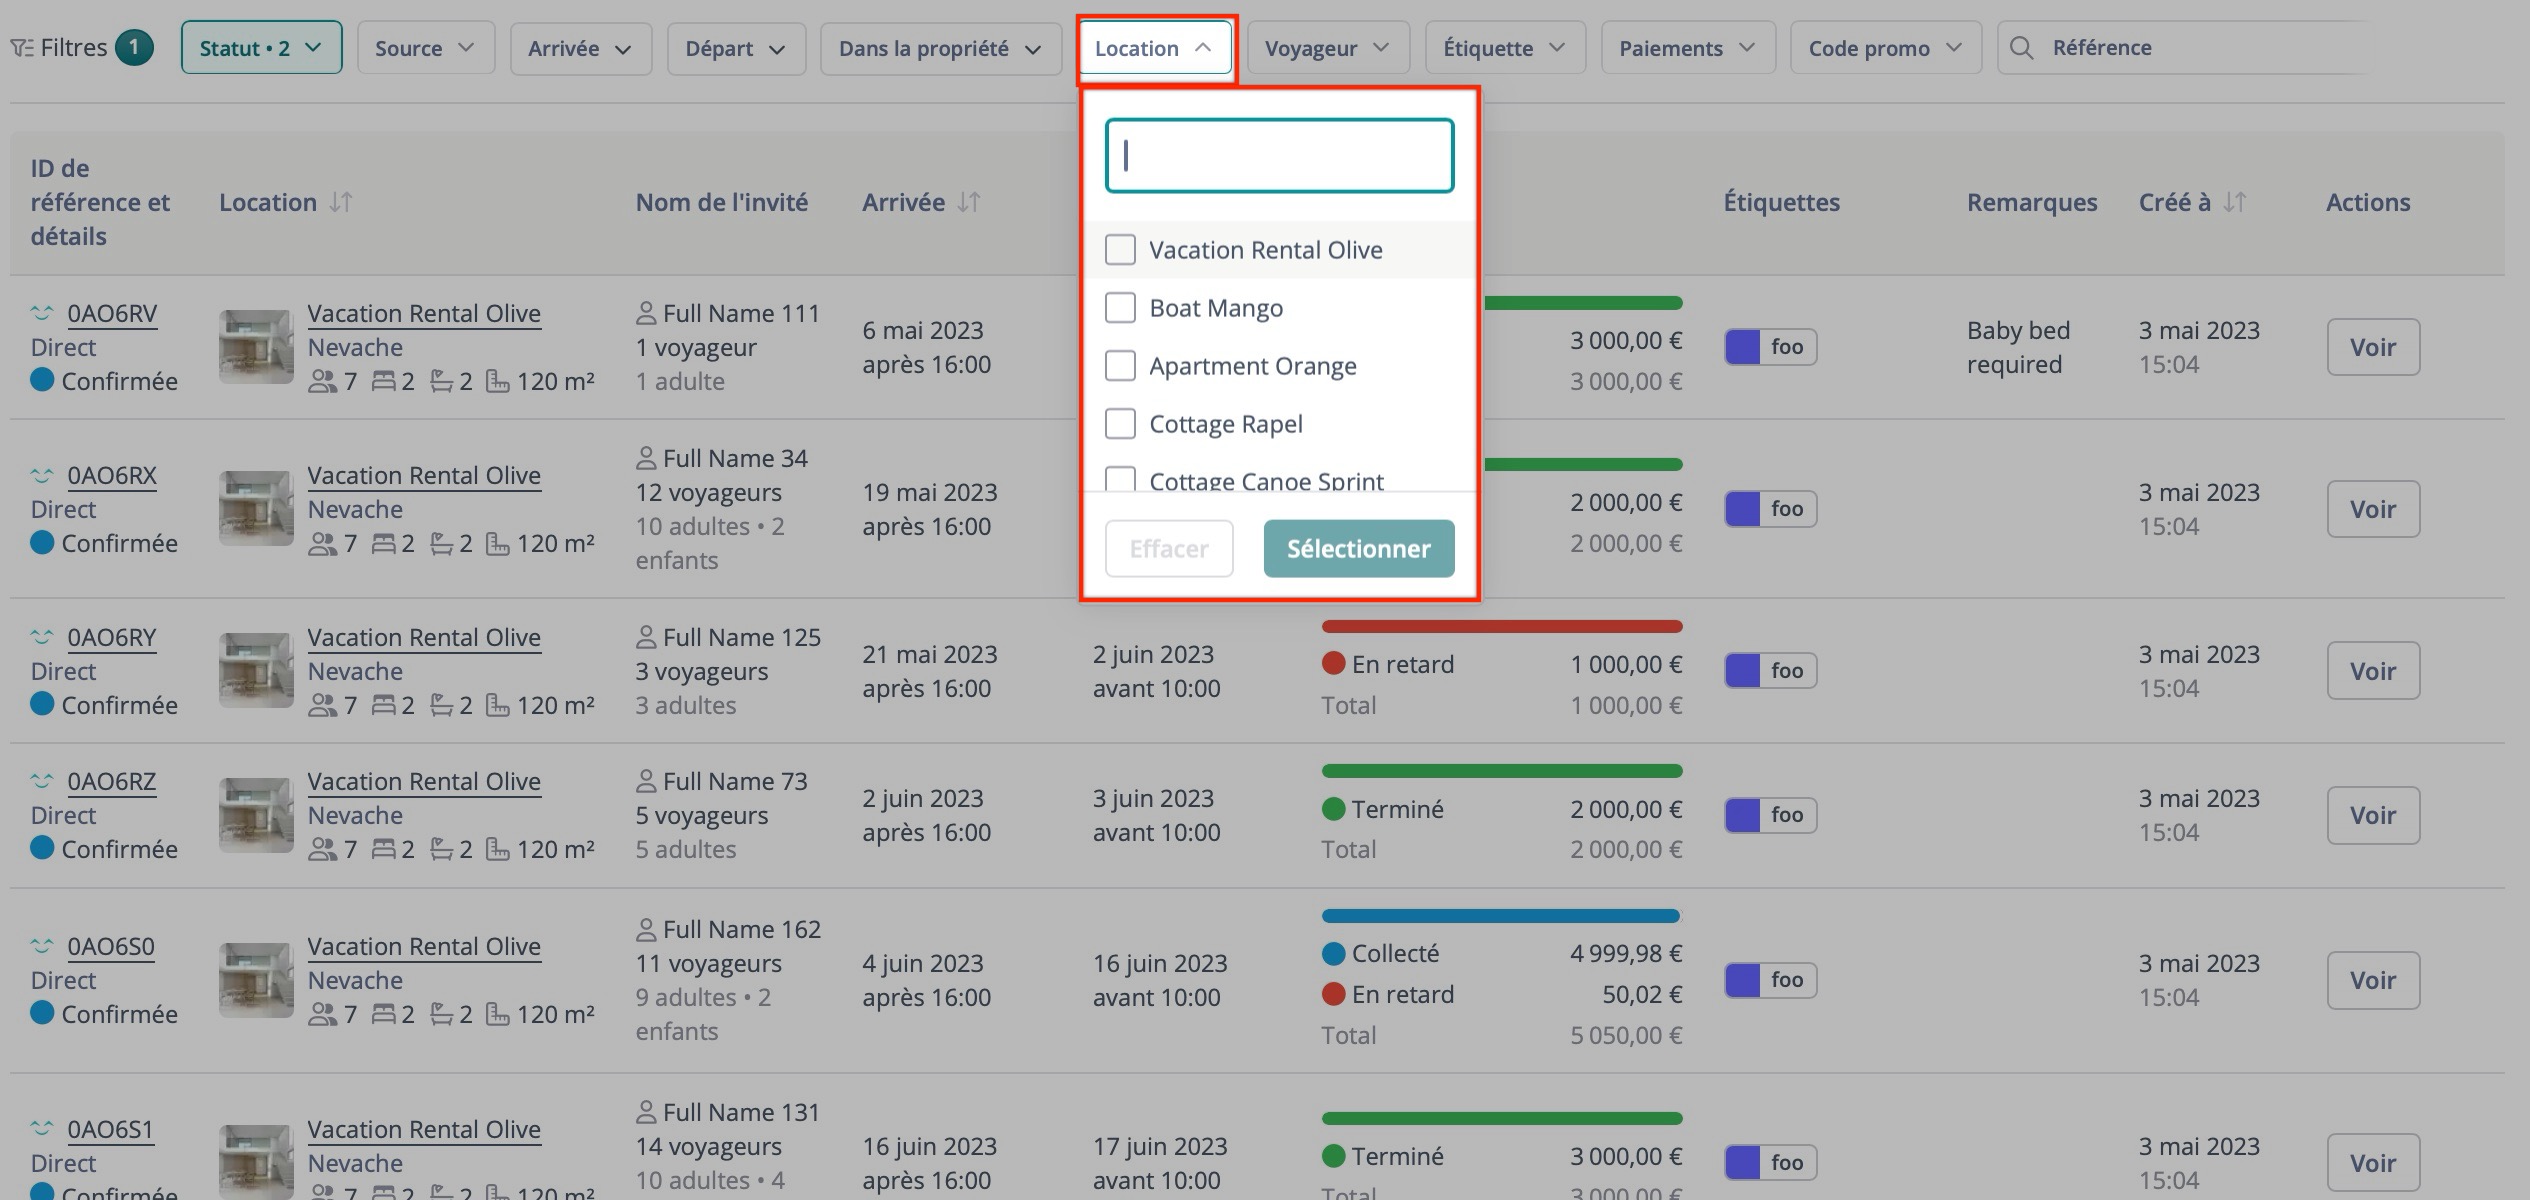Viewport: 2530px width, 1200px height.
Task: Click the guest person icon near Full Name 111
Action: tap(645, 312)
